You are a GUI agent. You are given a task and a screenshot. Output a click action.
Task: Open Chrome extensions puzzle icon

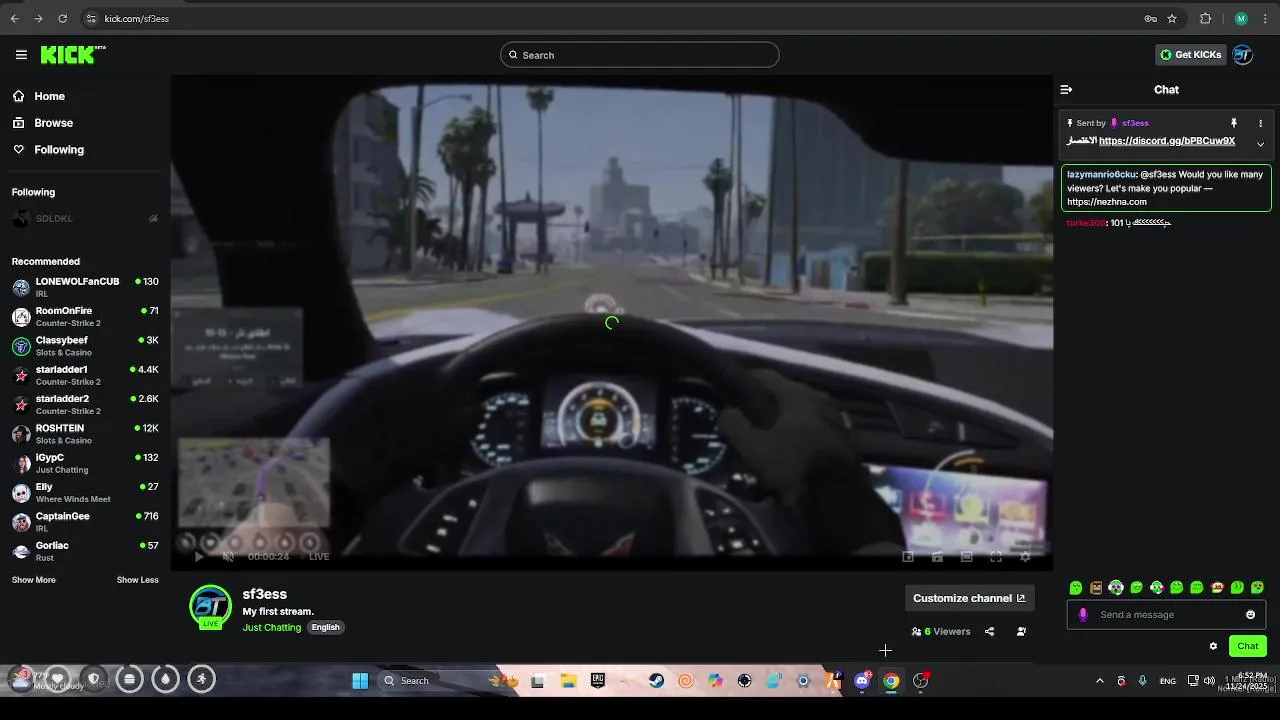tap(1205, 18)
